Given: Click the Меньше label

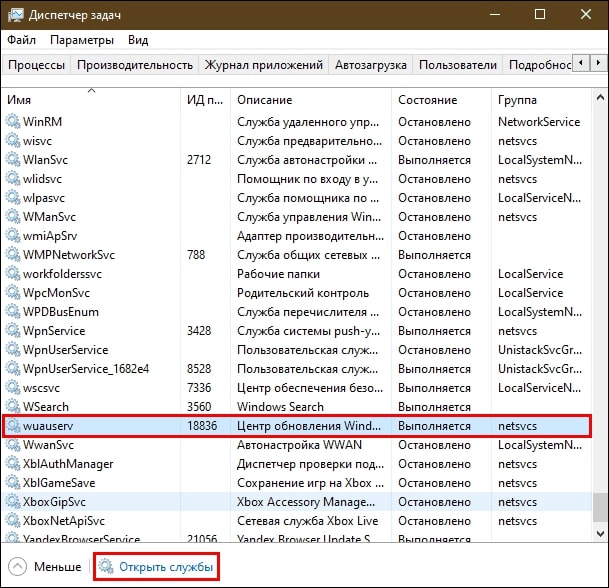Looking at the screenshot, I should (x=57, y=567).
